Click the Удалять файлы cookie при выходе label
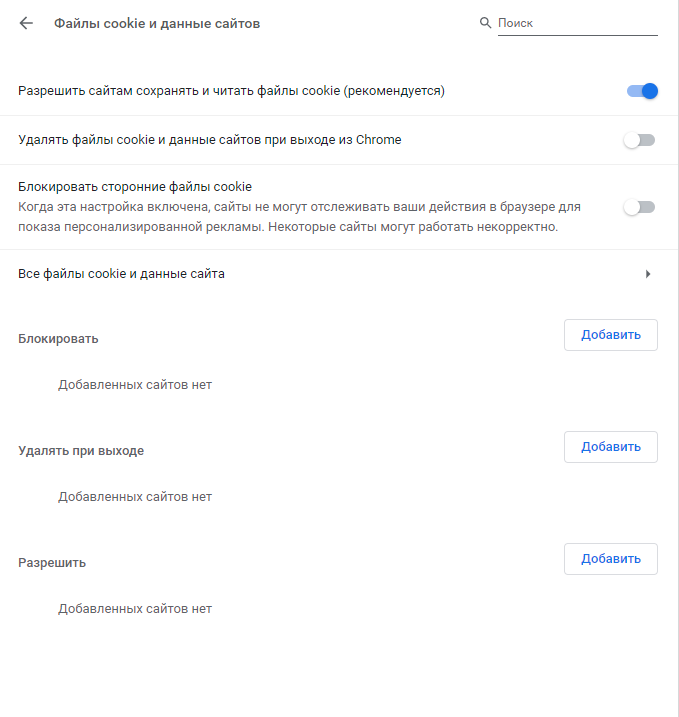This screenshot has height=717, width=679. coord(210,140)
